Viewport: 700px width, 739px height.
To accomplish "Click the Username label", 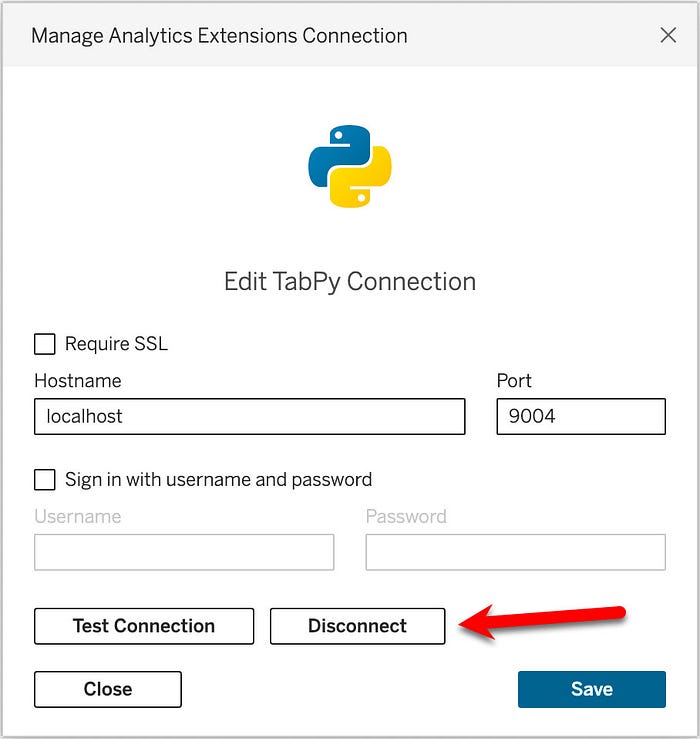I will pyautogui.click(x=78, y=516).
